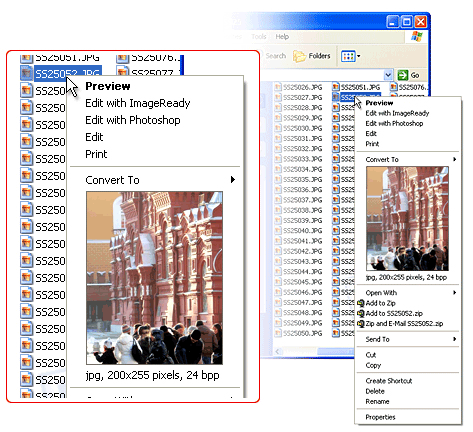Click the Search toolbar button
The width and height of the screenshot is (473, 432).
coord(275,56)
